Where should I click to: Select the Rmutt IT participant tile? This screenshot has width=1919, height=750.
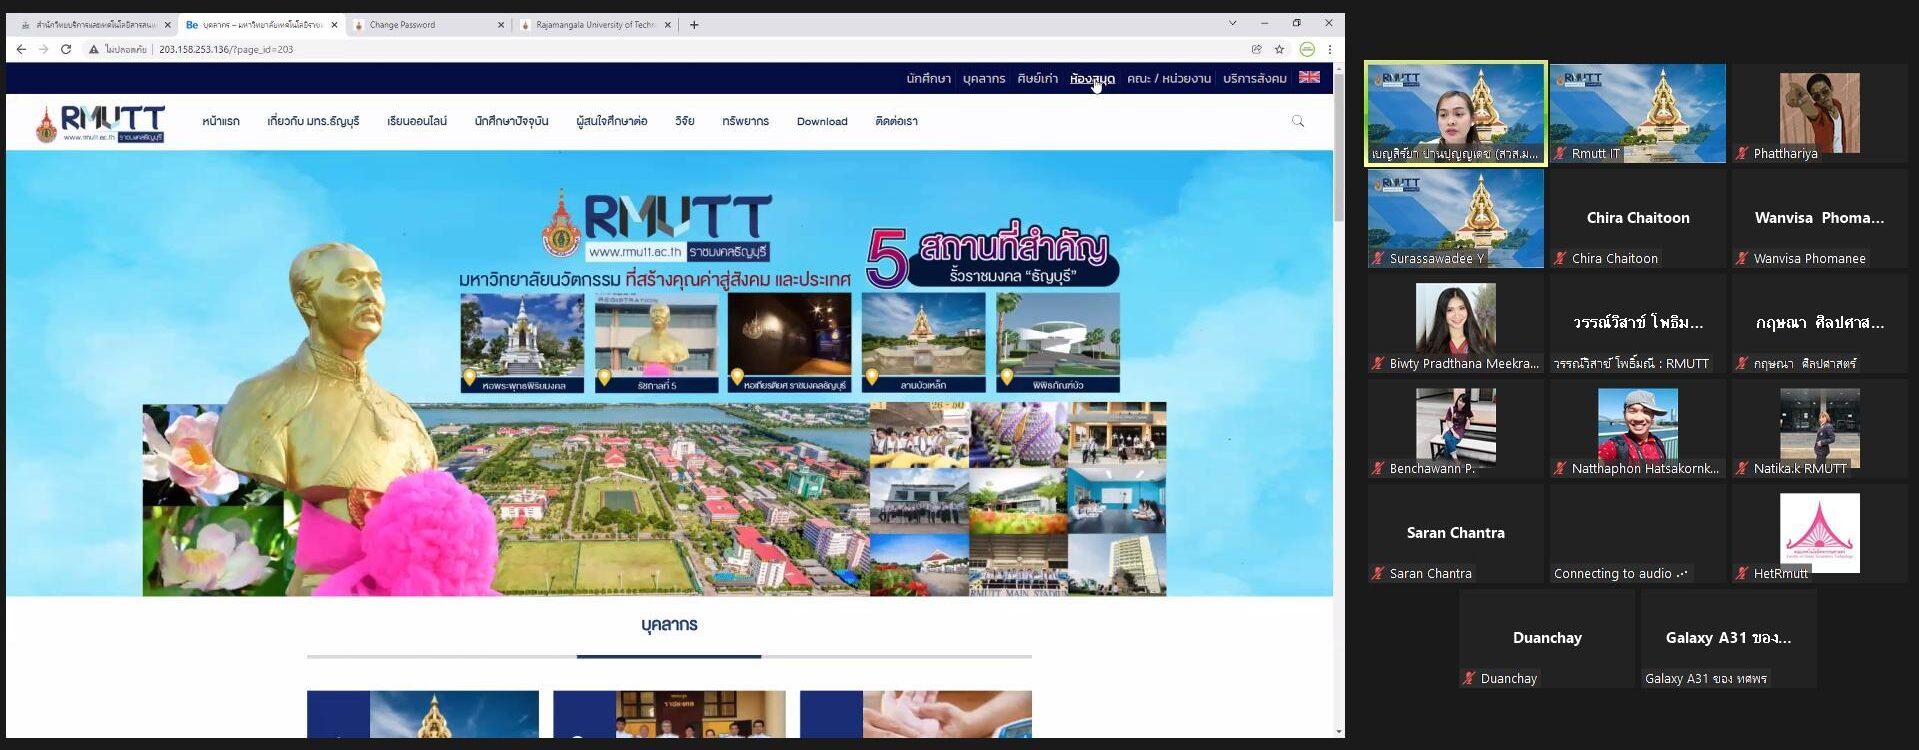(1638, 113)
